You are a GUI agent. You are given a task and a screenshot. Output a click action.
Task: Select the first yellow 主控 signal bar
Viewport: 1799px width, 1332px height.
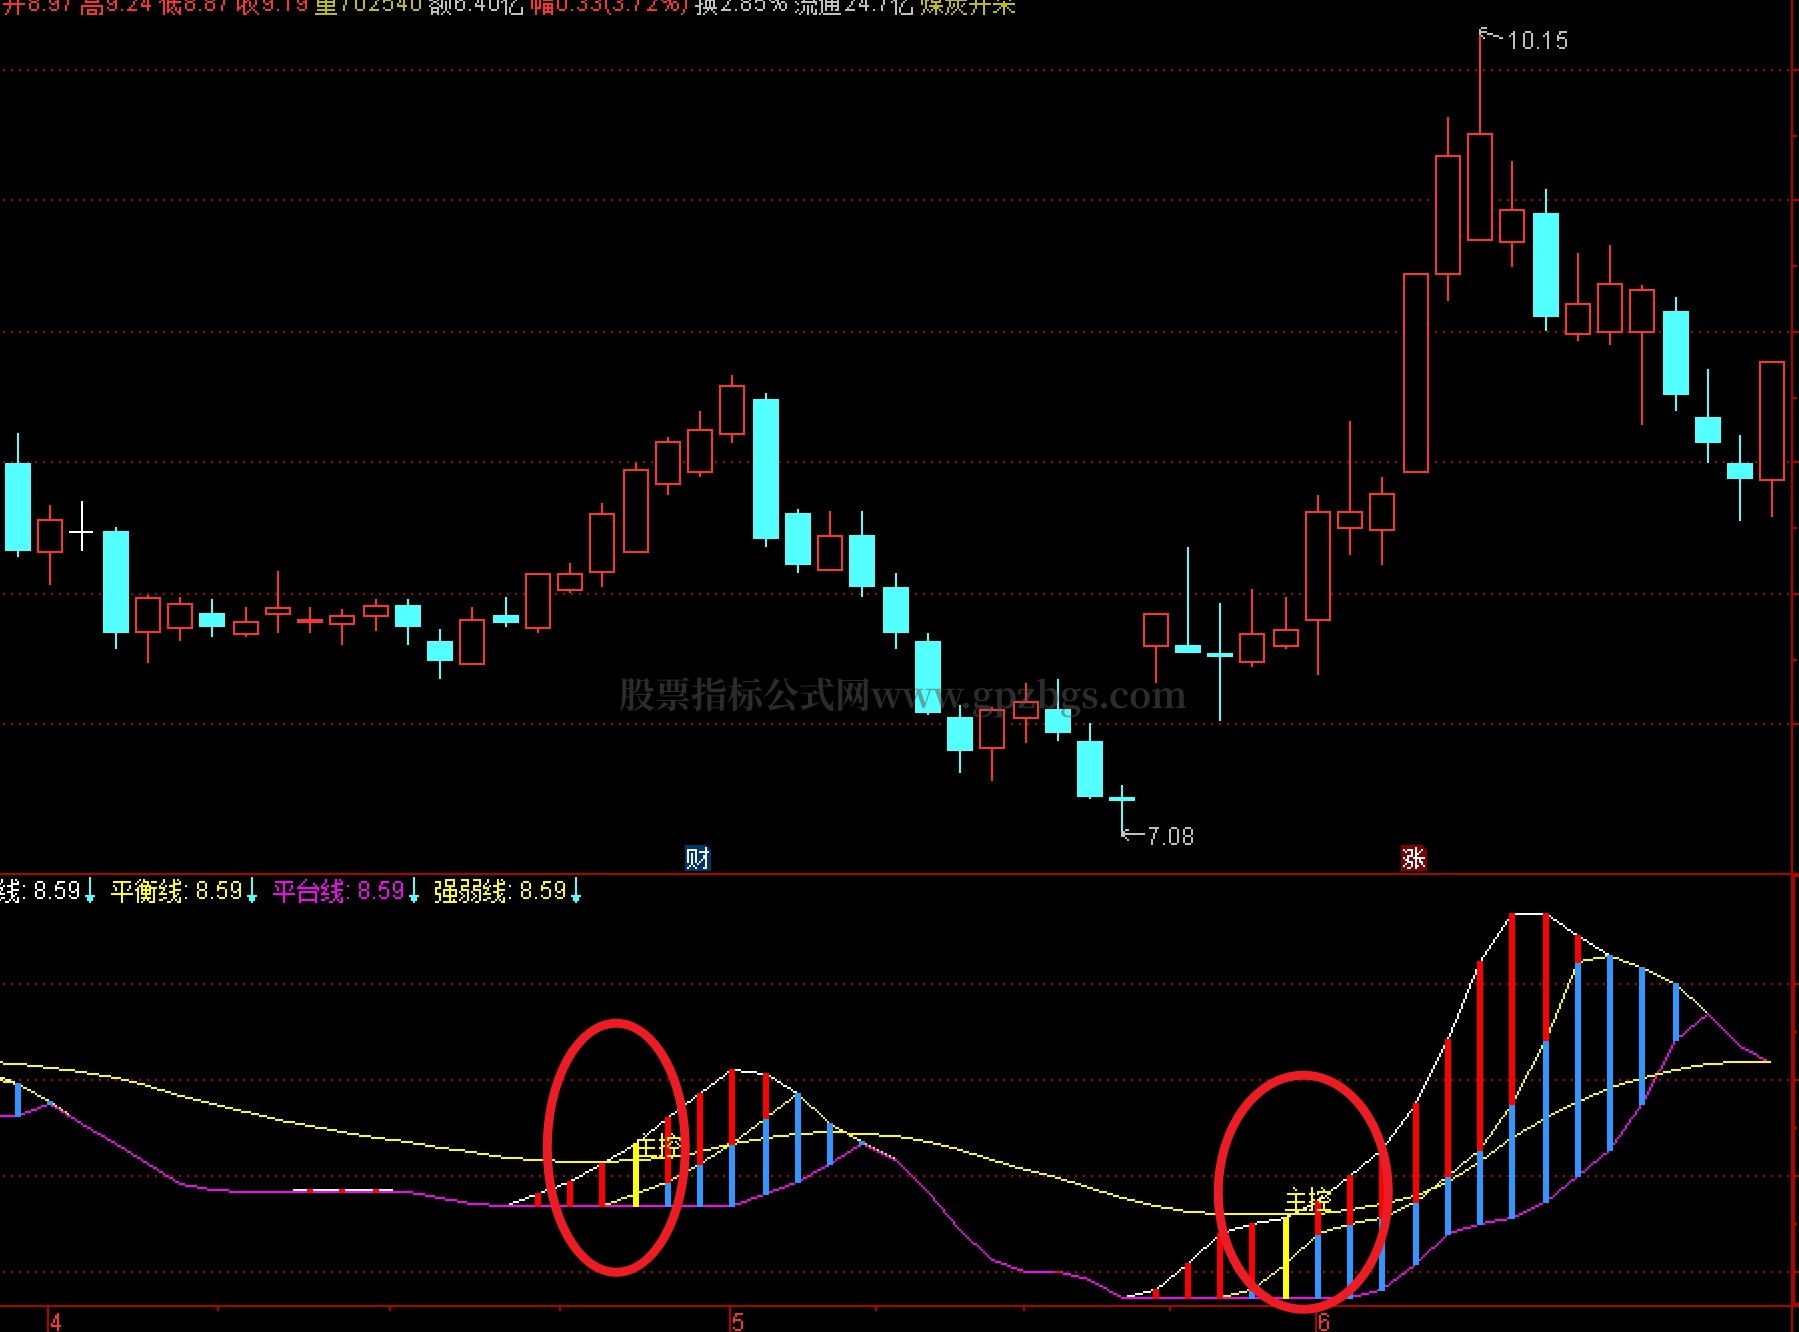(x=636, y=1175)
